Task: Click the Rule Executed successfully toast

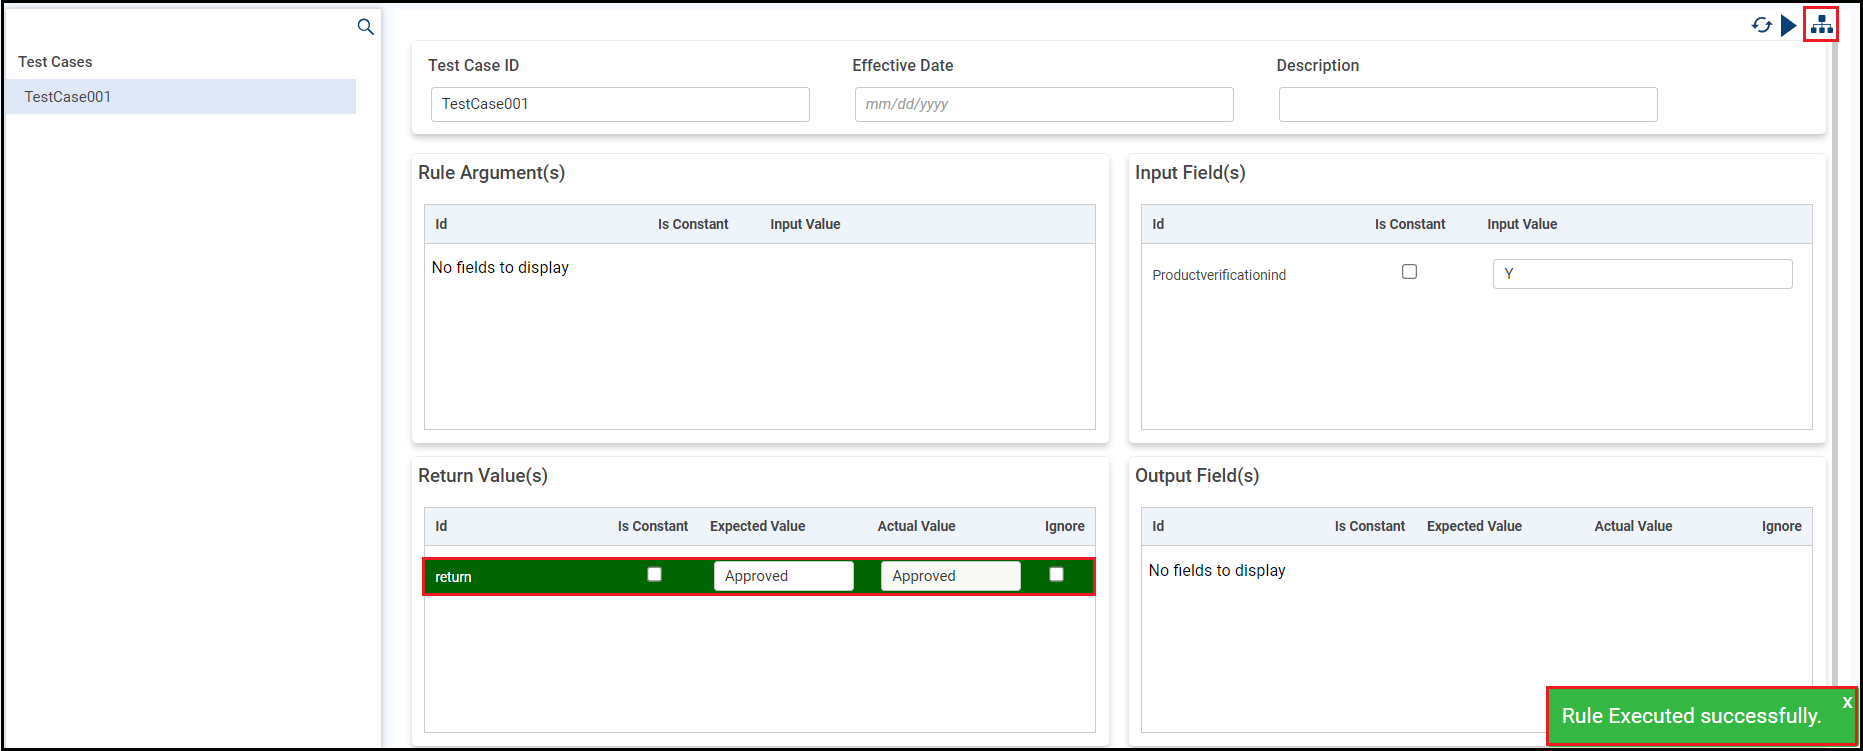Action: [1691, 716]
